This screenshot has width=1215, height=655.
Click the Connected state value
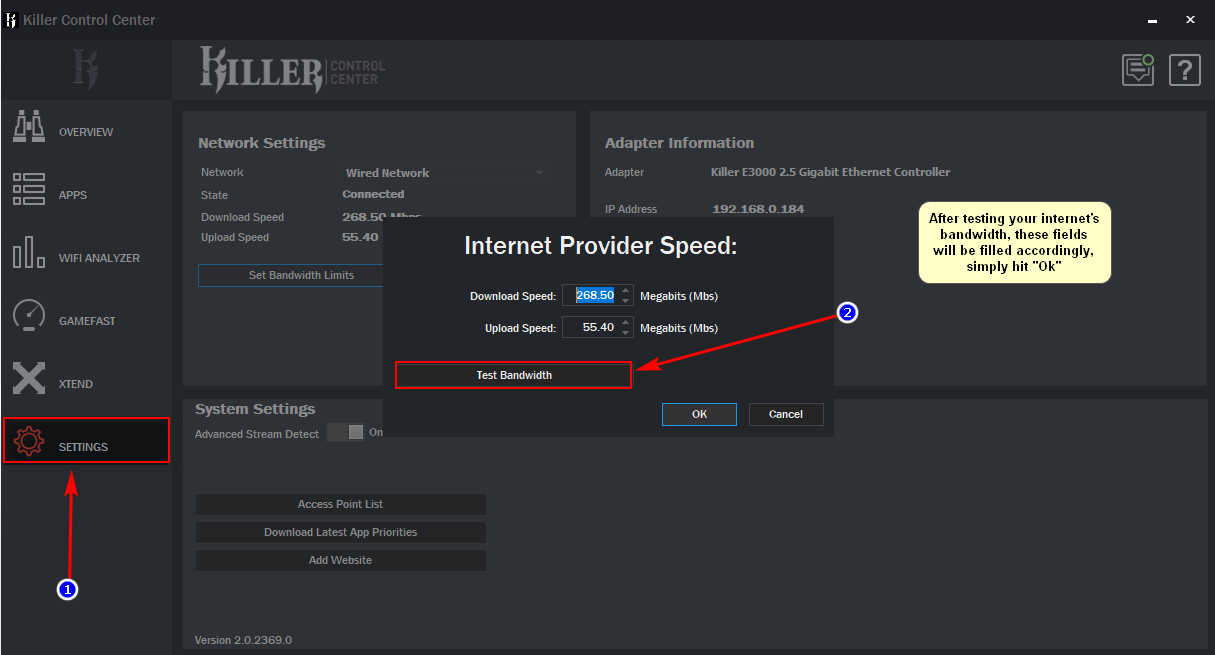coord(373,194)
